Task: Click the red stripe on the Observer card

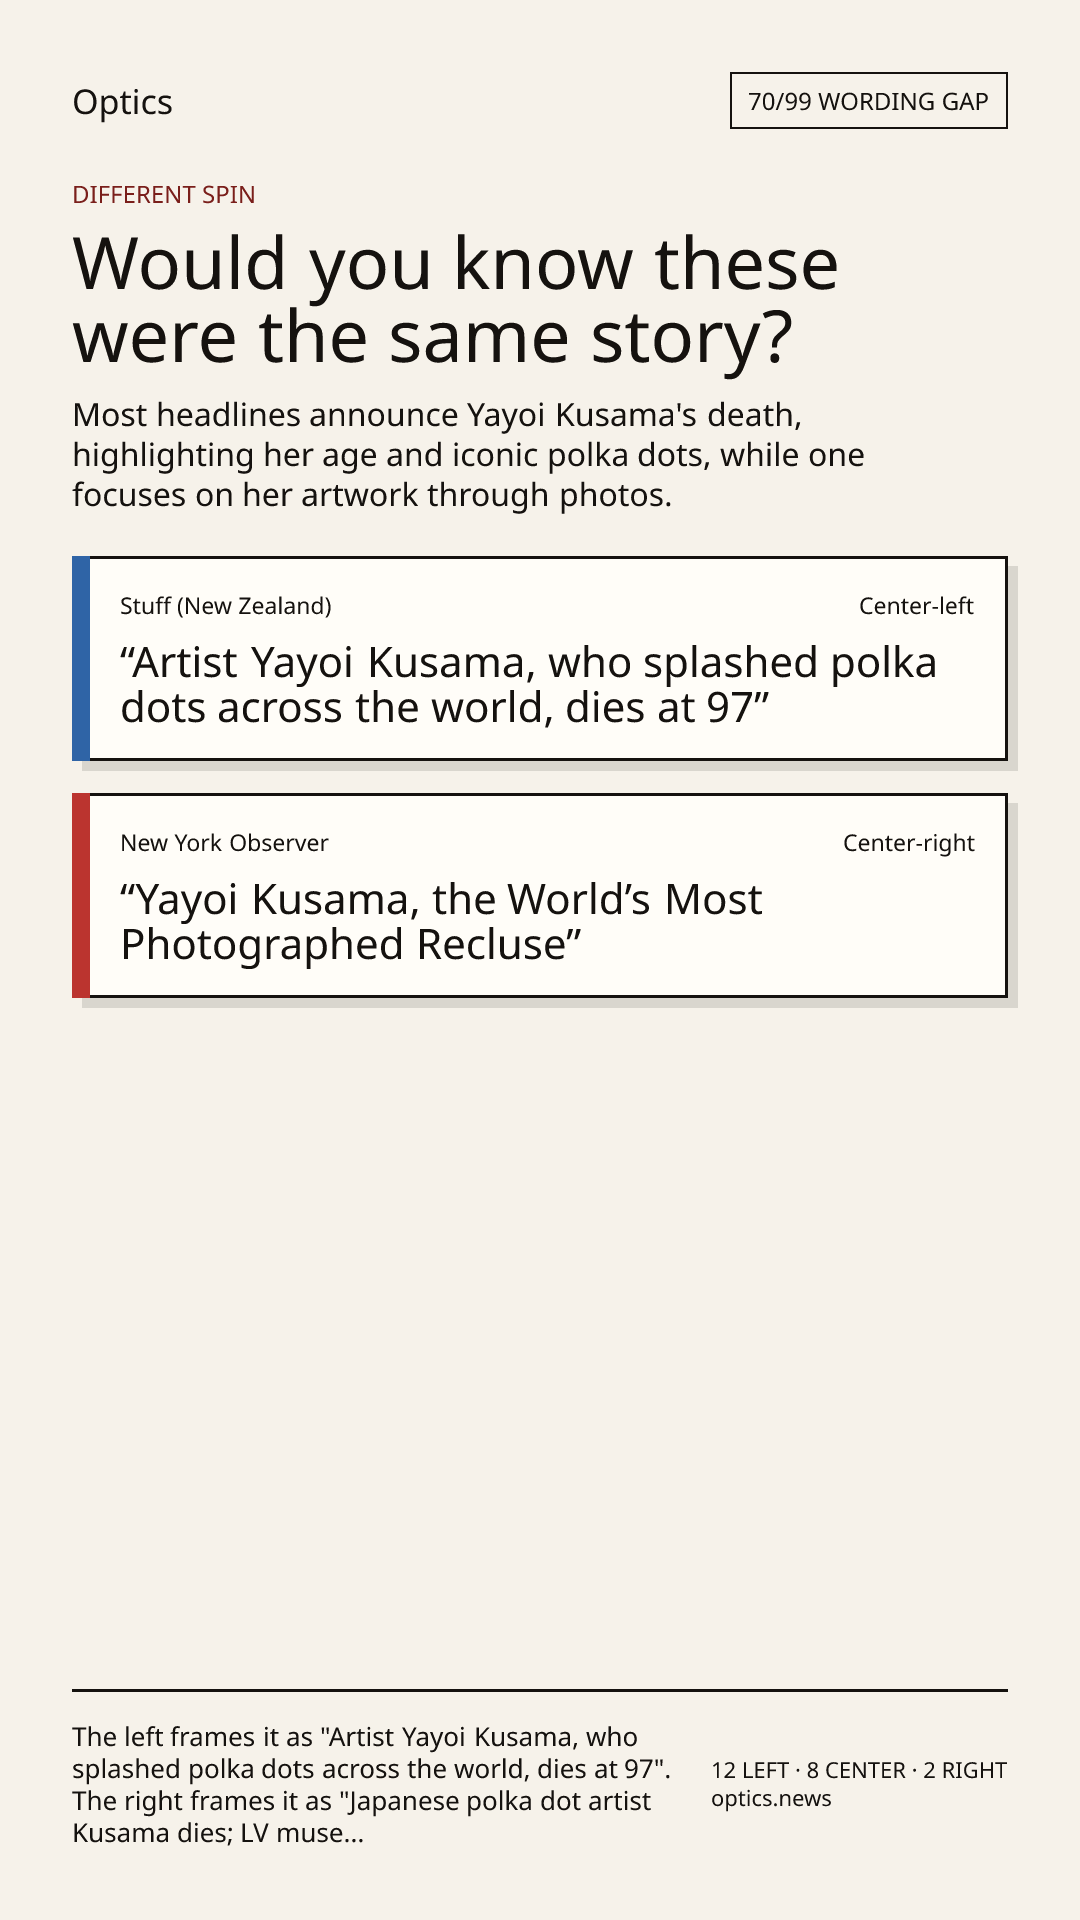Action: (x=81, y=896)
